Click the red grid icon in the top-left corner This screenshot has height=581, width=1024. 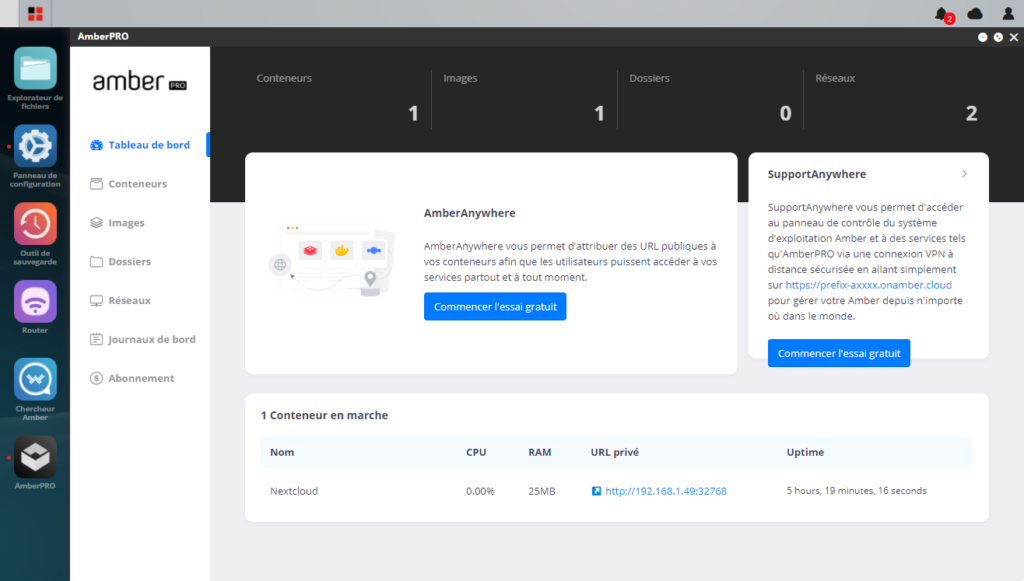click(x=37, y=13)
